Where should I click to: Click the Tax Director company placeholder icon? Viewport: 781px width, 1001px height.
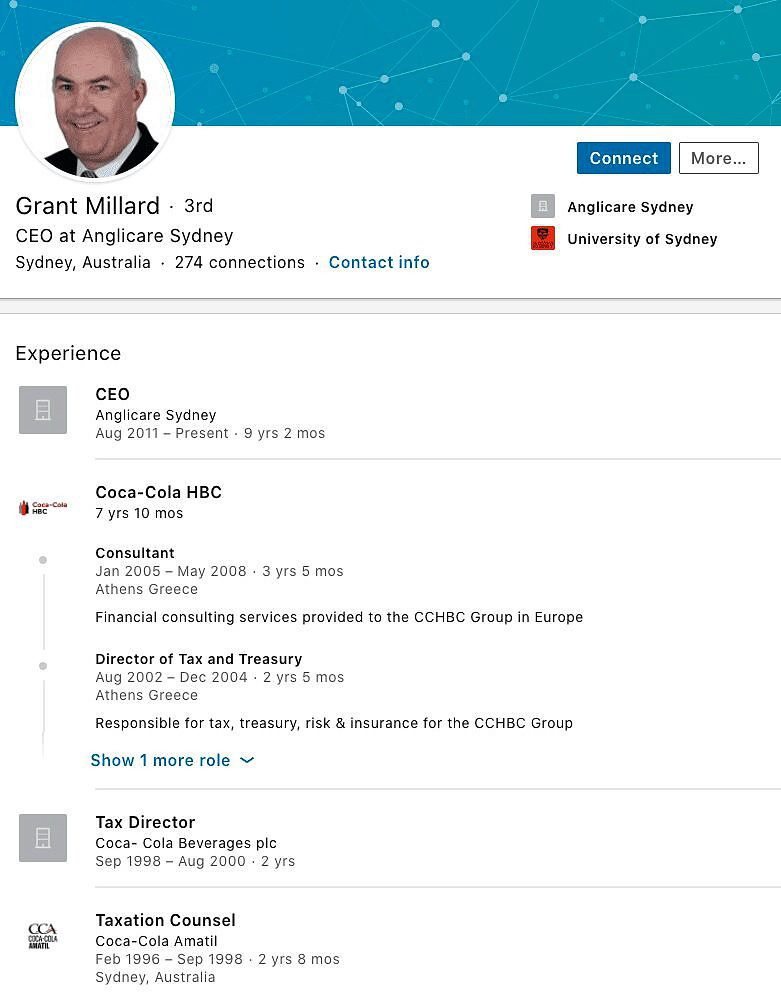43,838
